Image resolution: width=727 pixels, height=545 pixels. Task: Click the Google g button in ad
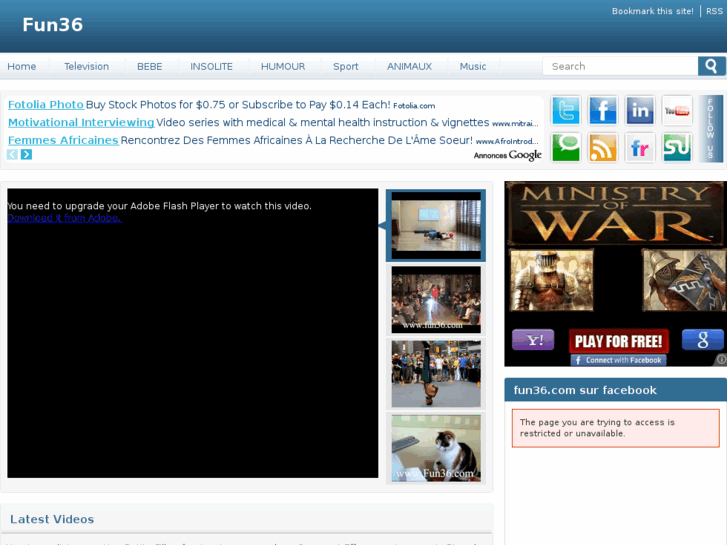coord(702,340)
